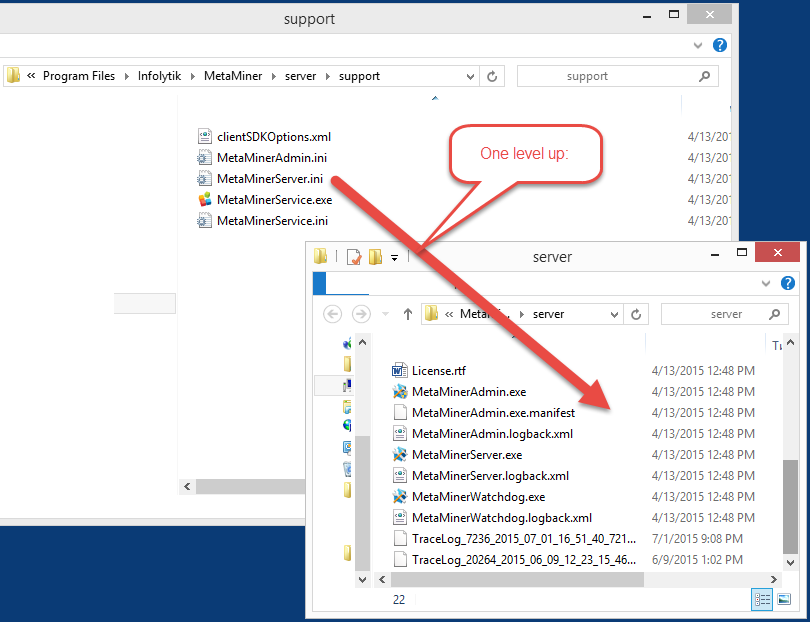Expand the ribbon in support window
Image resolution: width=810 pixels, height=622 pixels.
(x=698, y=45)
